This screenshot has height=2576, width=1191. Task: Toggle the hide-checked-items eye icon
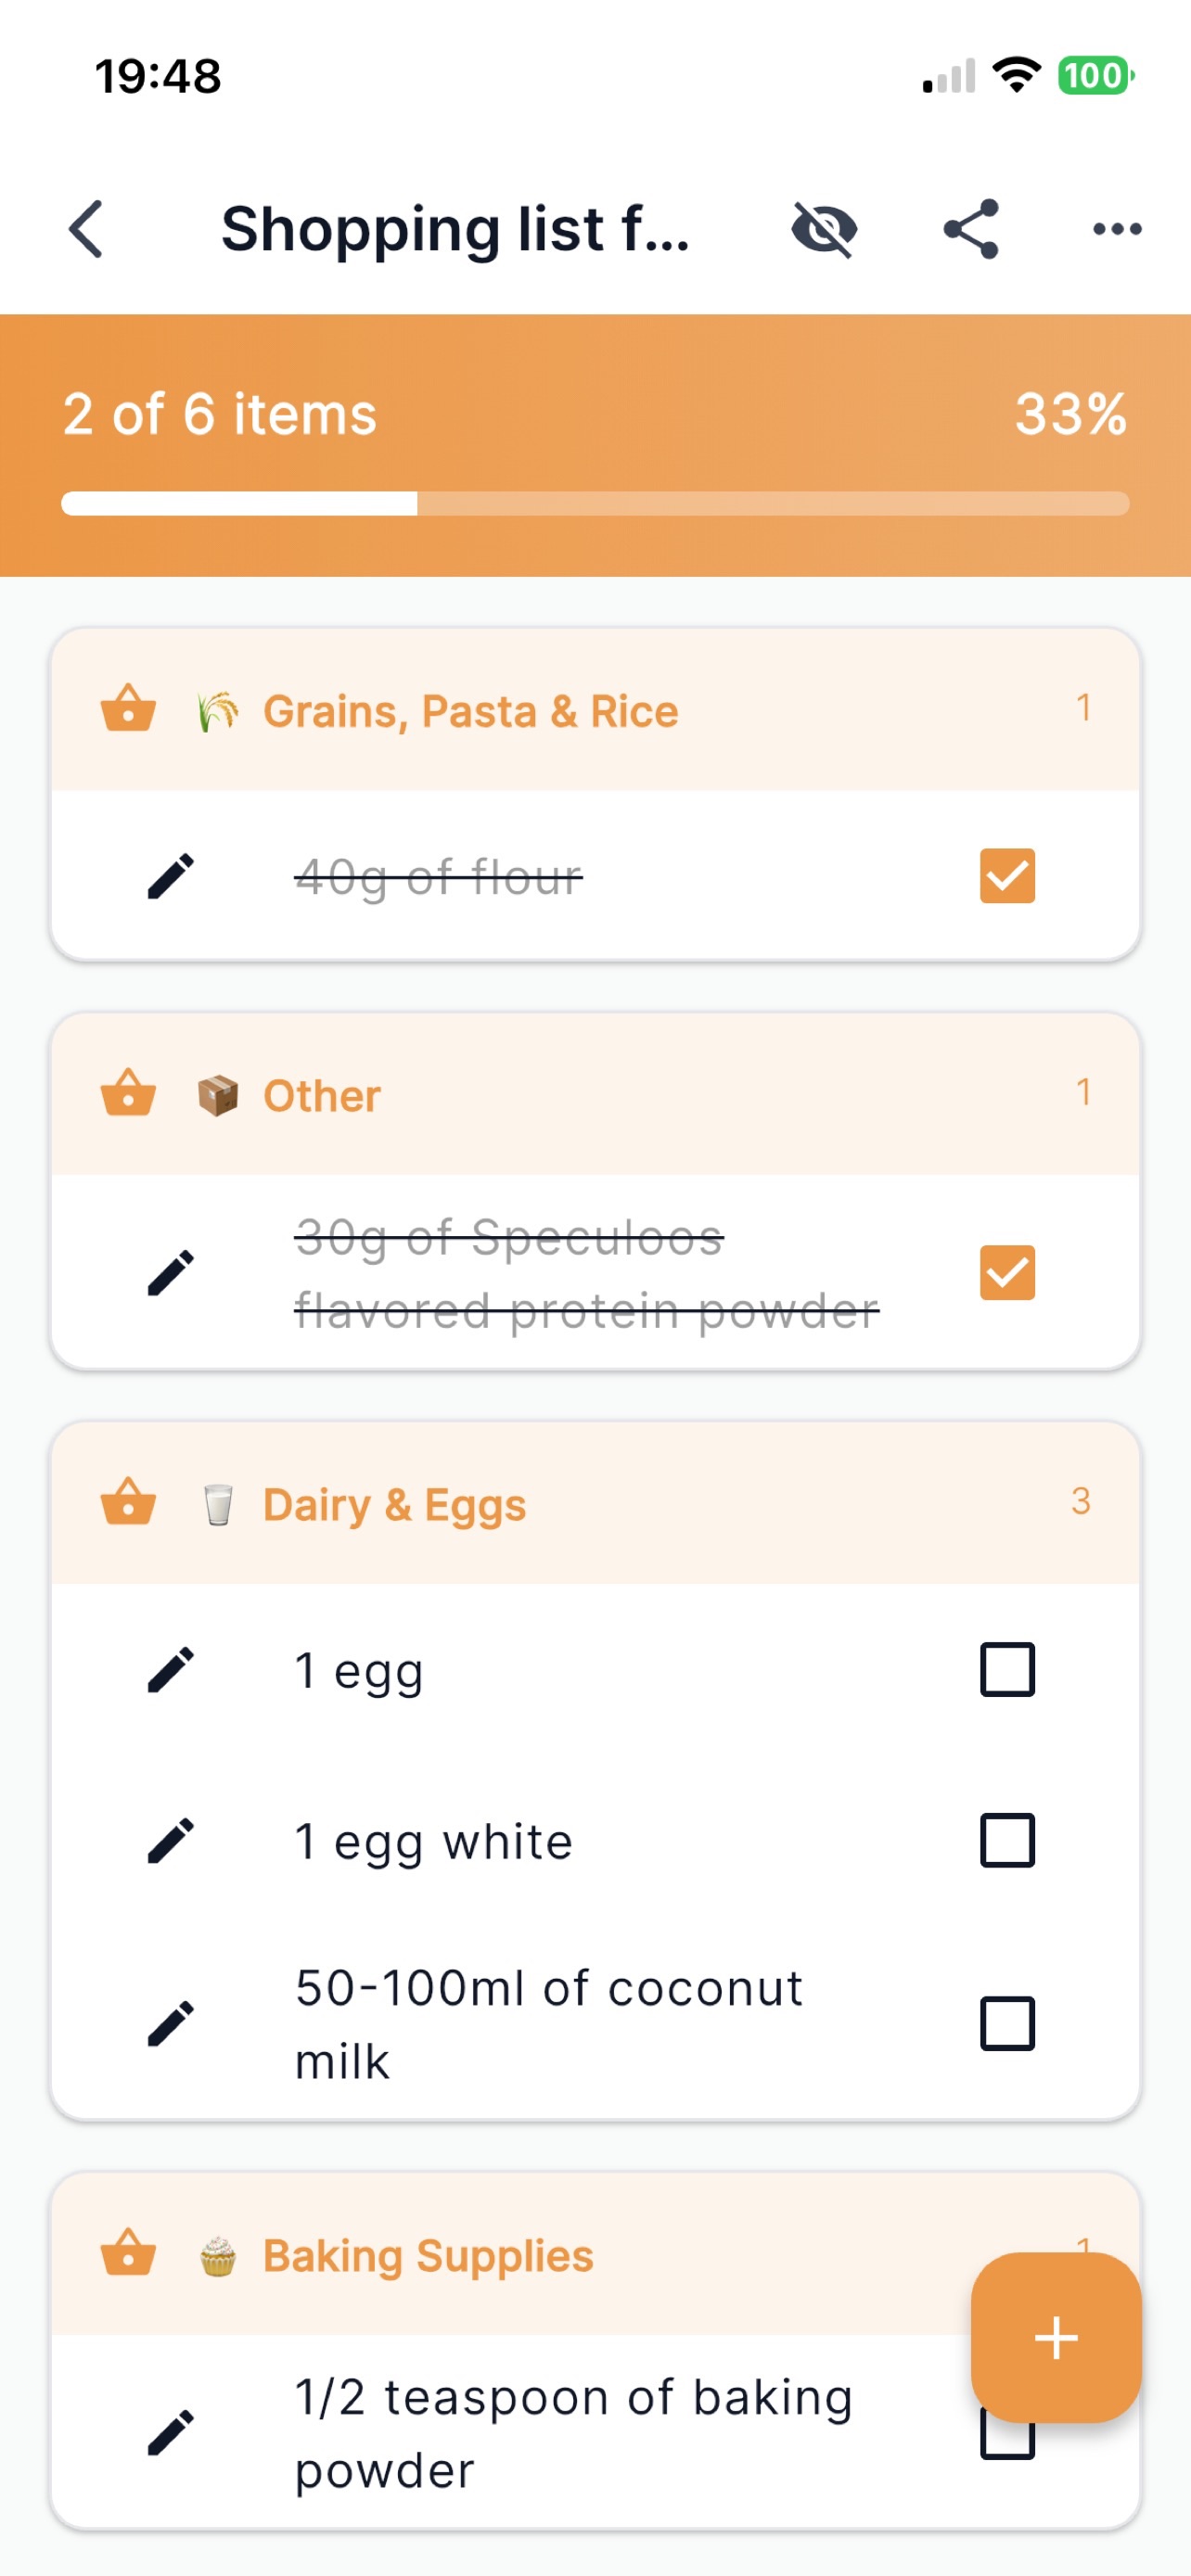[824, 229]
